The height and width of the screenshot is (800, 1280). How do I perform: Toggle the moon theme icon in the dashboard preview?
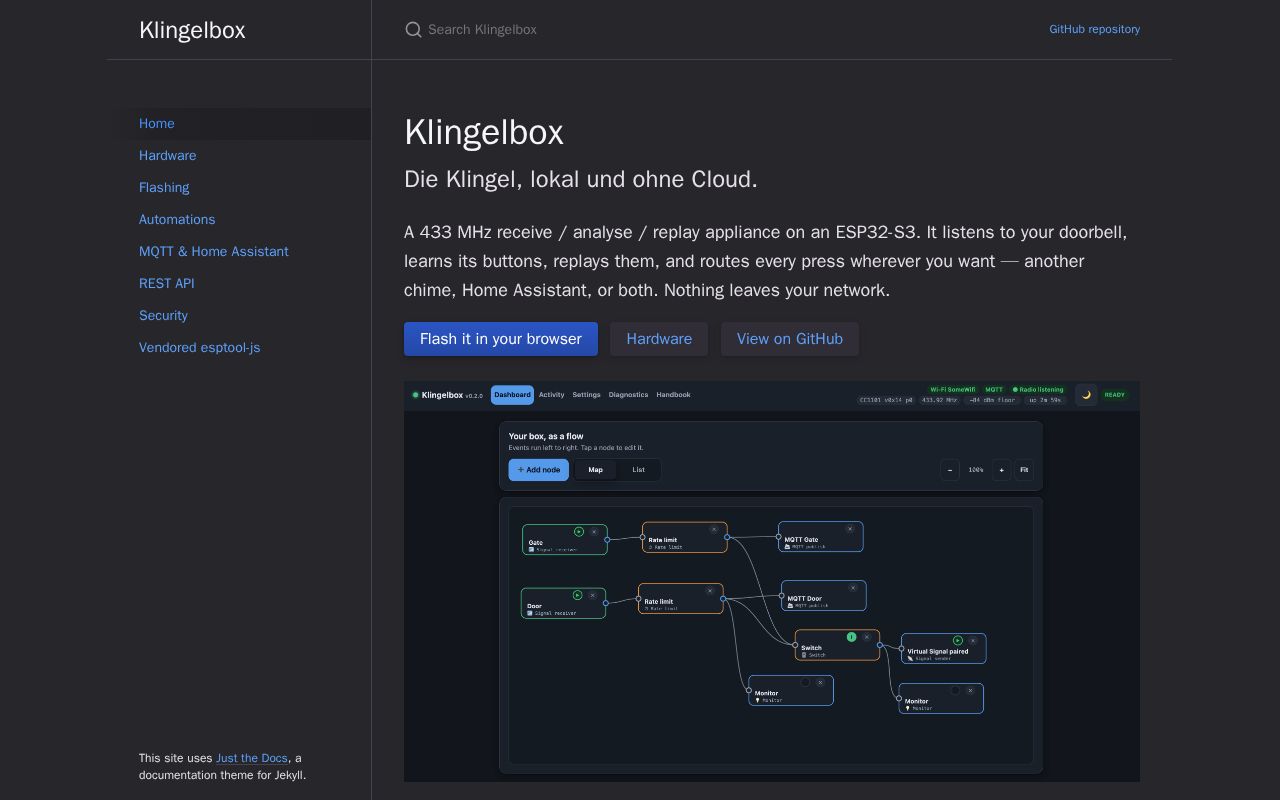[x=1086, y=395]
